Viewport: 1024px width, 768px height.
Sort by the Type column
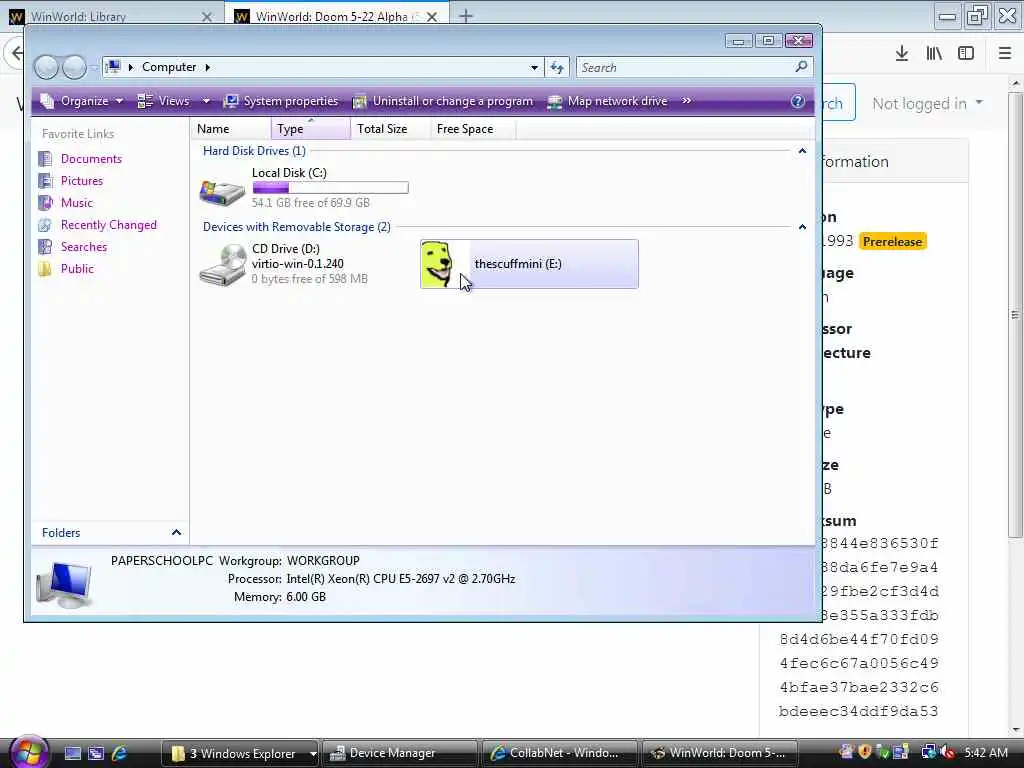click(x=311, y=129)
